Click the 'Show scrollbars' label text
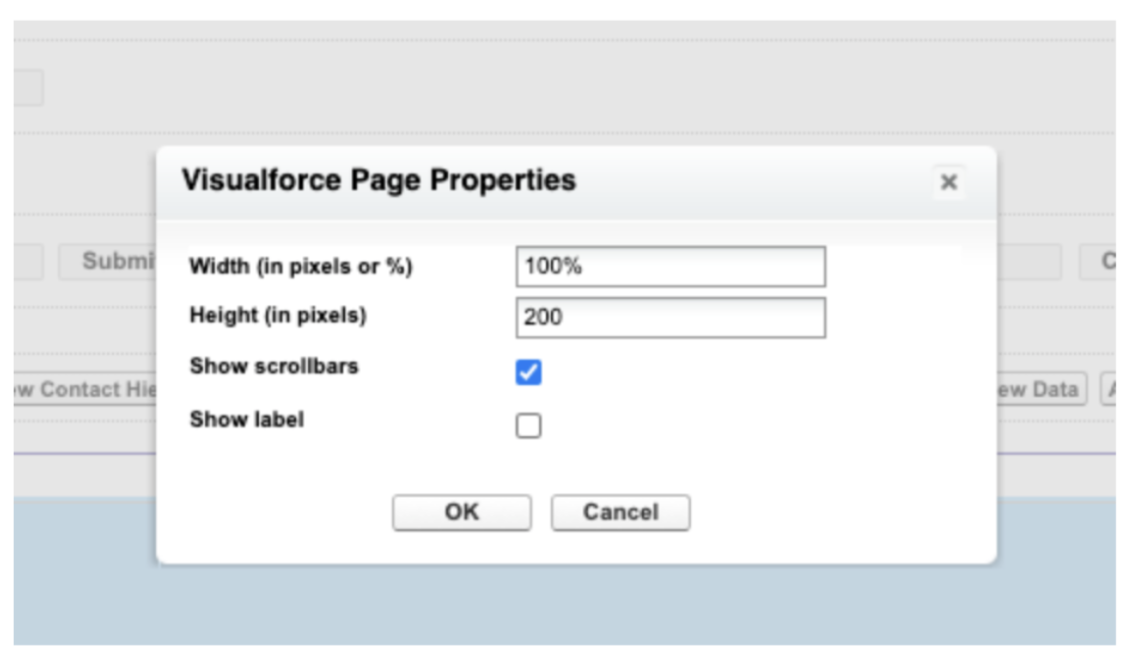 point(274,366)
